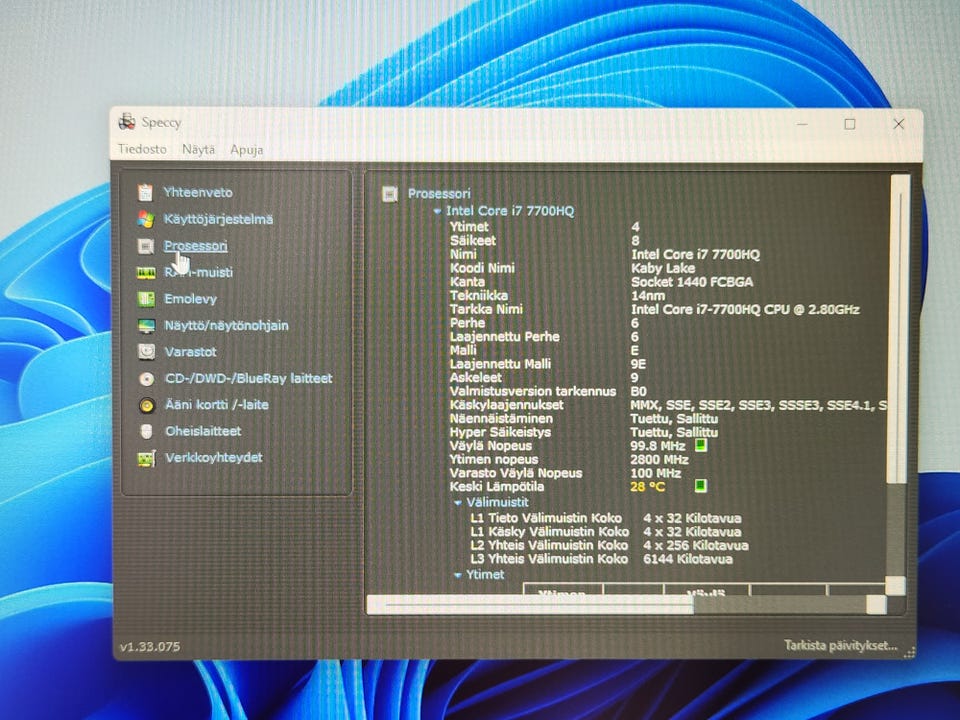Select the Verkkoyhteydet network icon
960x720 pixels.
tap(146, 458)
